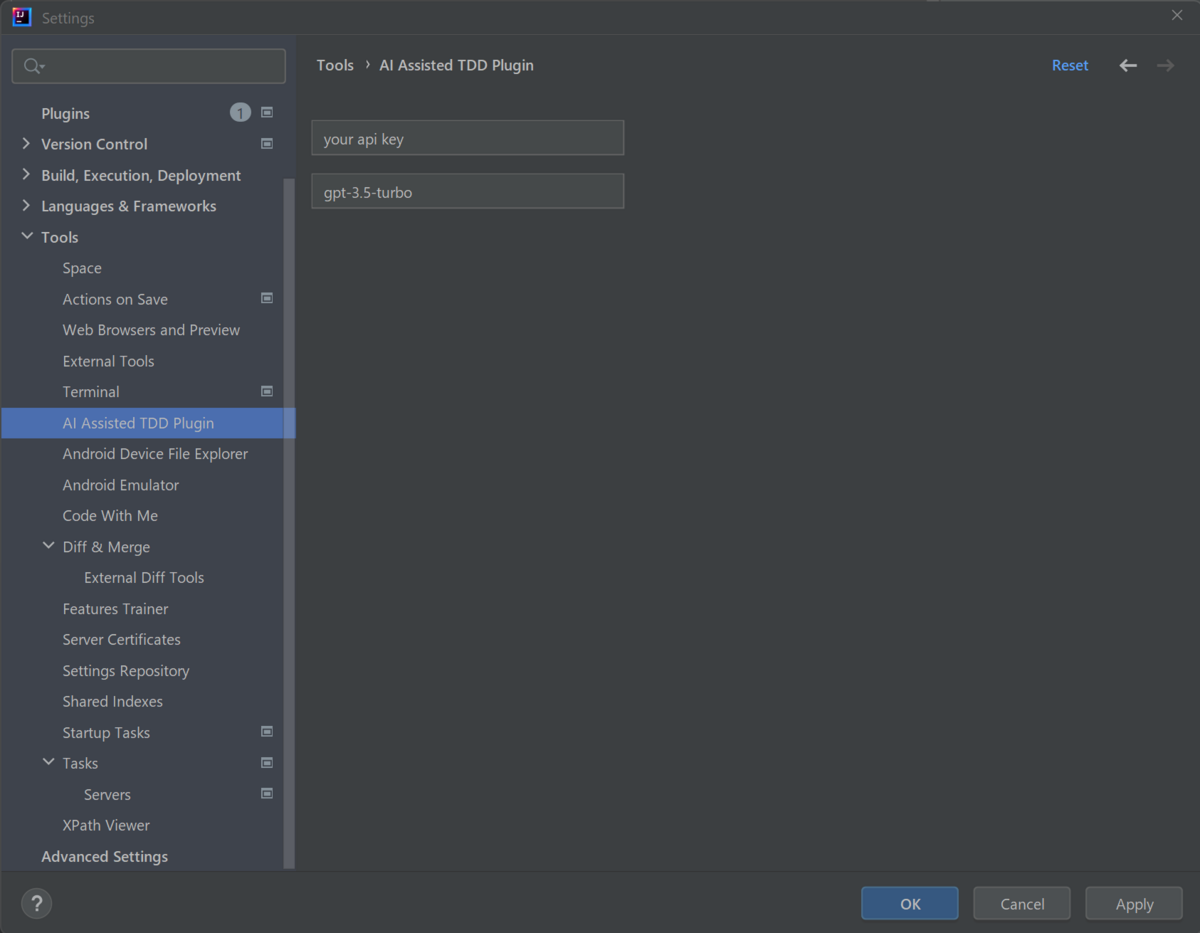Click the search magnifier icon
This screenshot has width=1200, height=933.
tap(33, 66)
